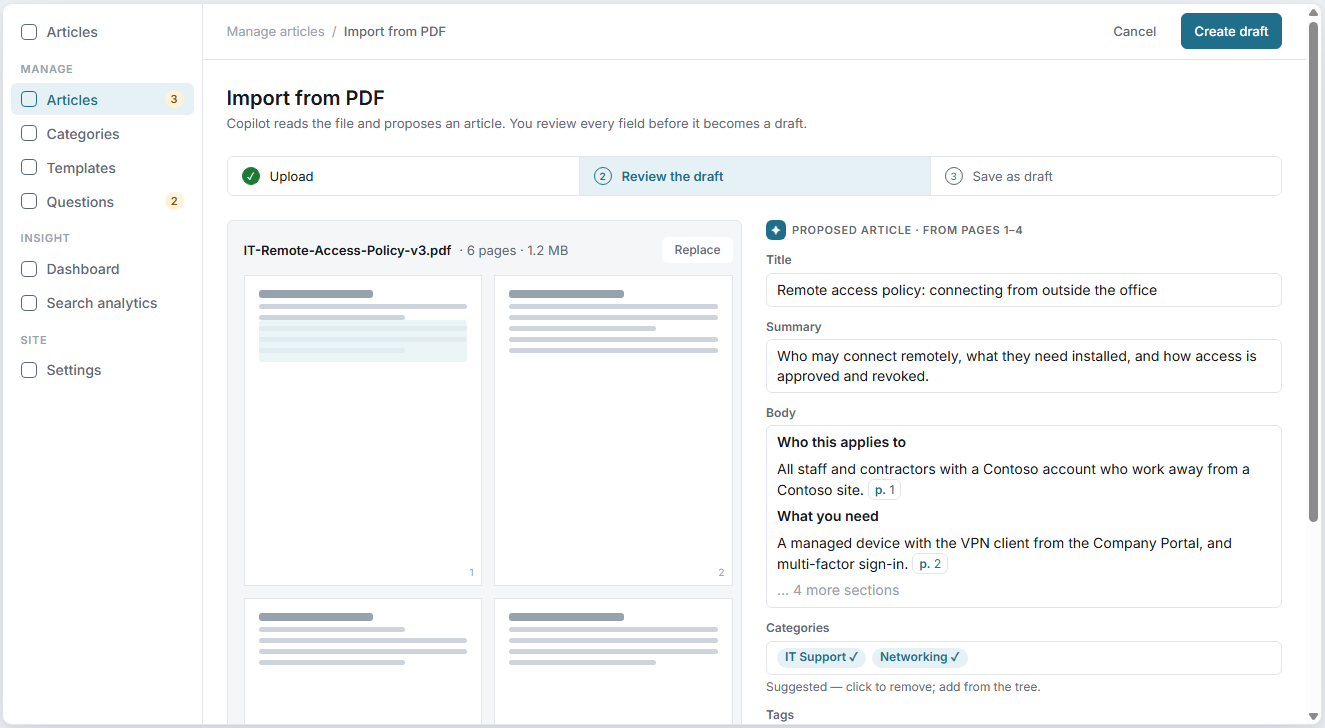Click the green Upload completed checkmark

[x=251, y=176]
